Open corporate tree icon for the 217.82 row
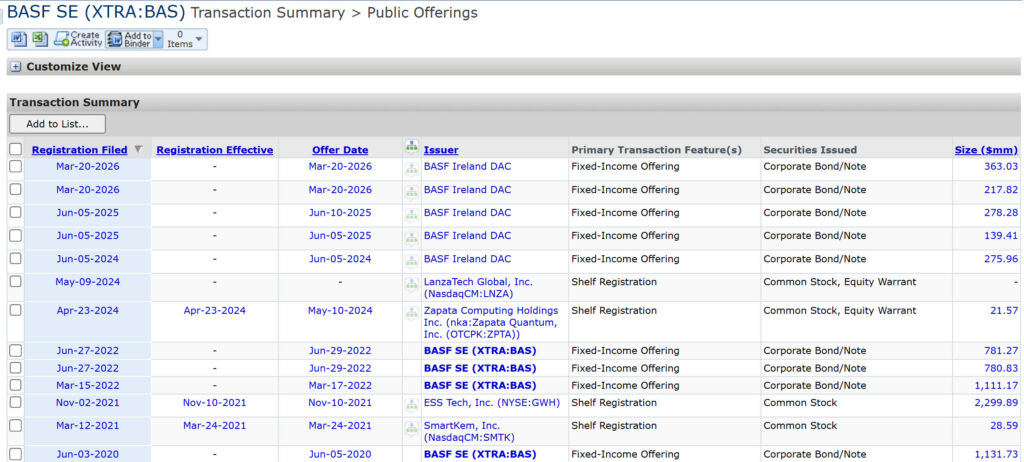This screenshot has height=462, width=1024. tap(411, 192)
